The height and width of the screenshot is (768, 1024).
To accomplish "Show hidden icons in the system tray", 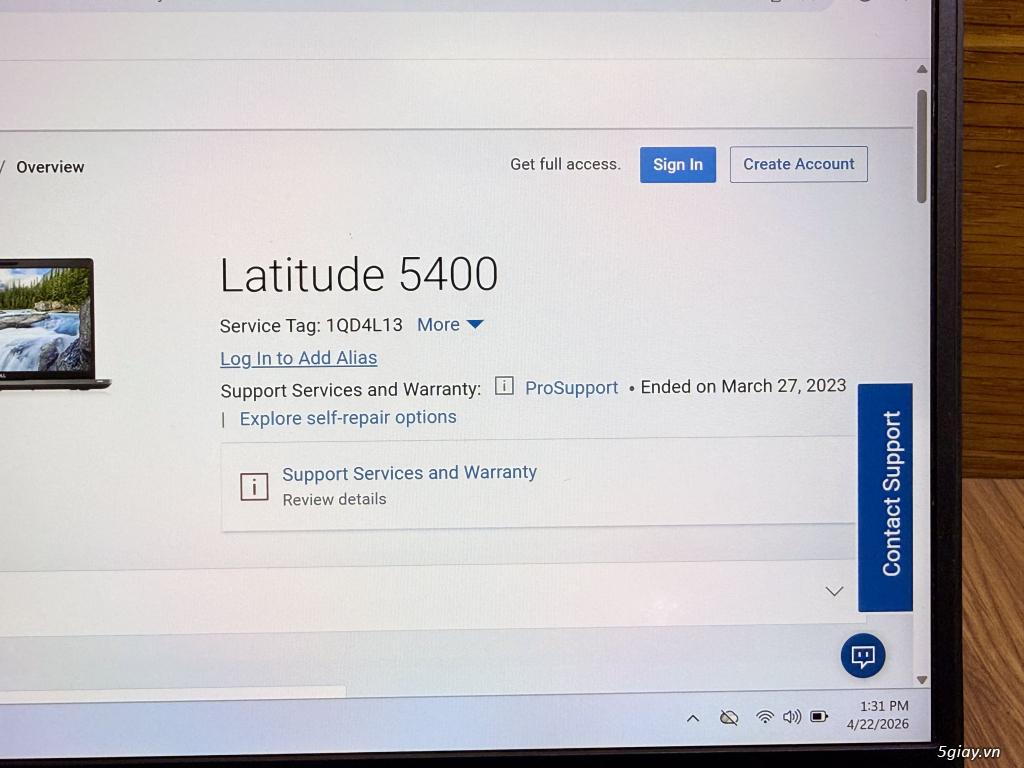I will coord(693,718).
